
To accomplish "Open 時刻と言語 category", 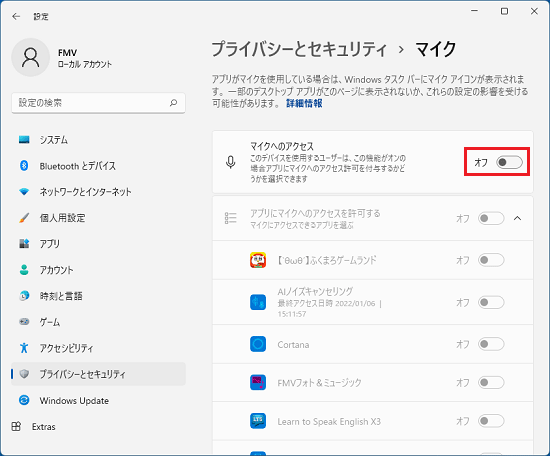I will [98, 296].
